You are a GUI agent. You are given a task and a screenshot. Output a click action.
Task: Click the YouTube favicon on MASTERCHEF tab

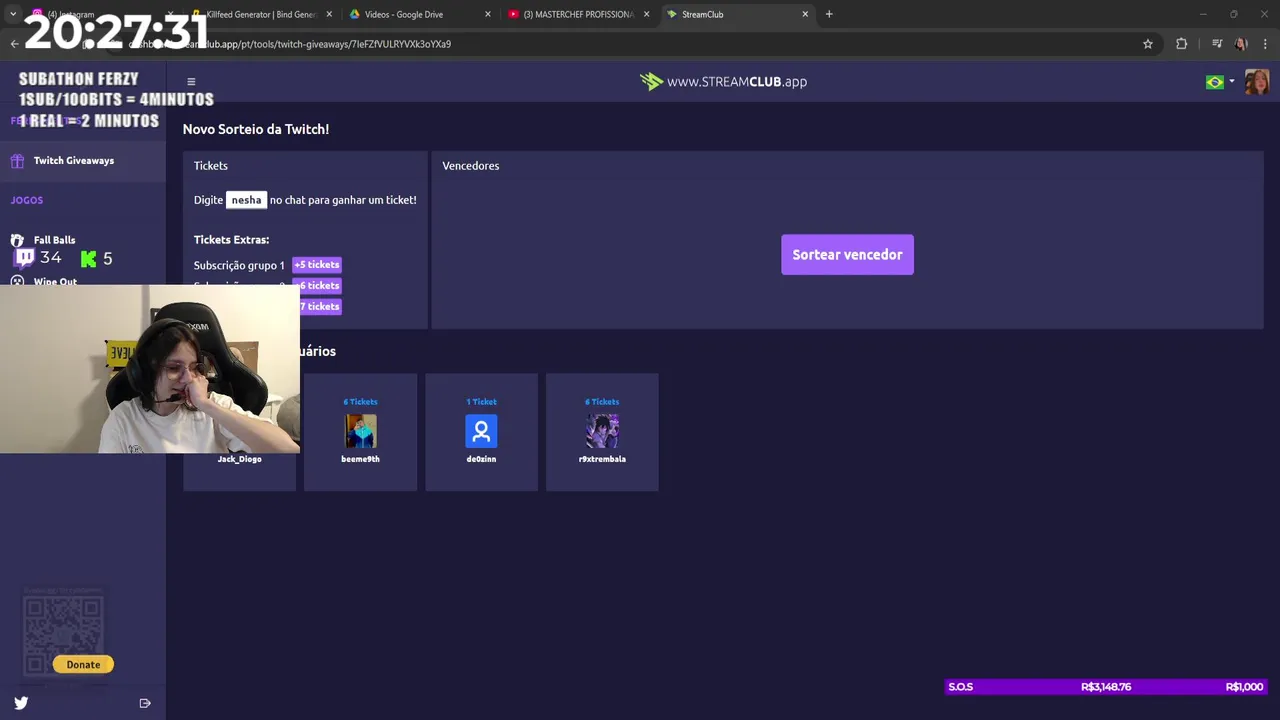[514, 14]
